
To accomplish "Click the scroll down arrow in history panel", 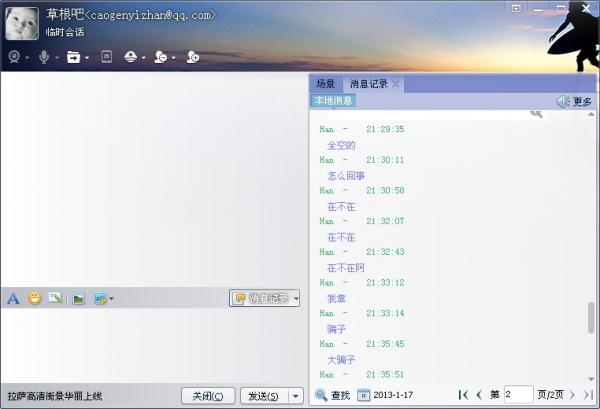I will (591, 379).
